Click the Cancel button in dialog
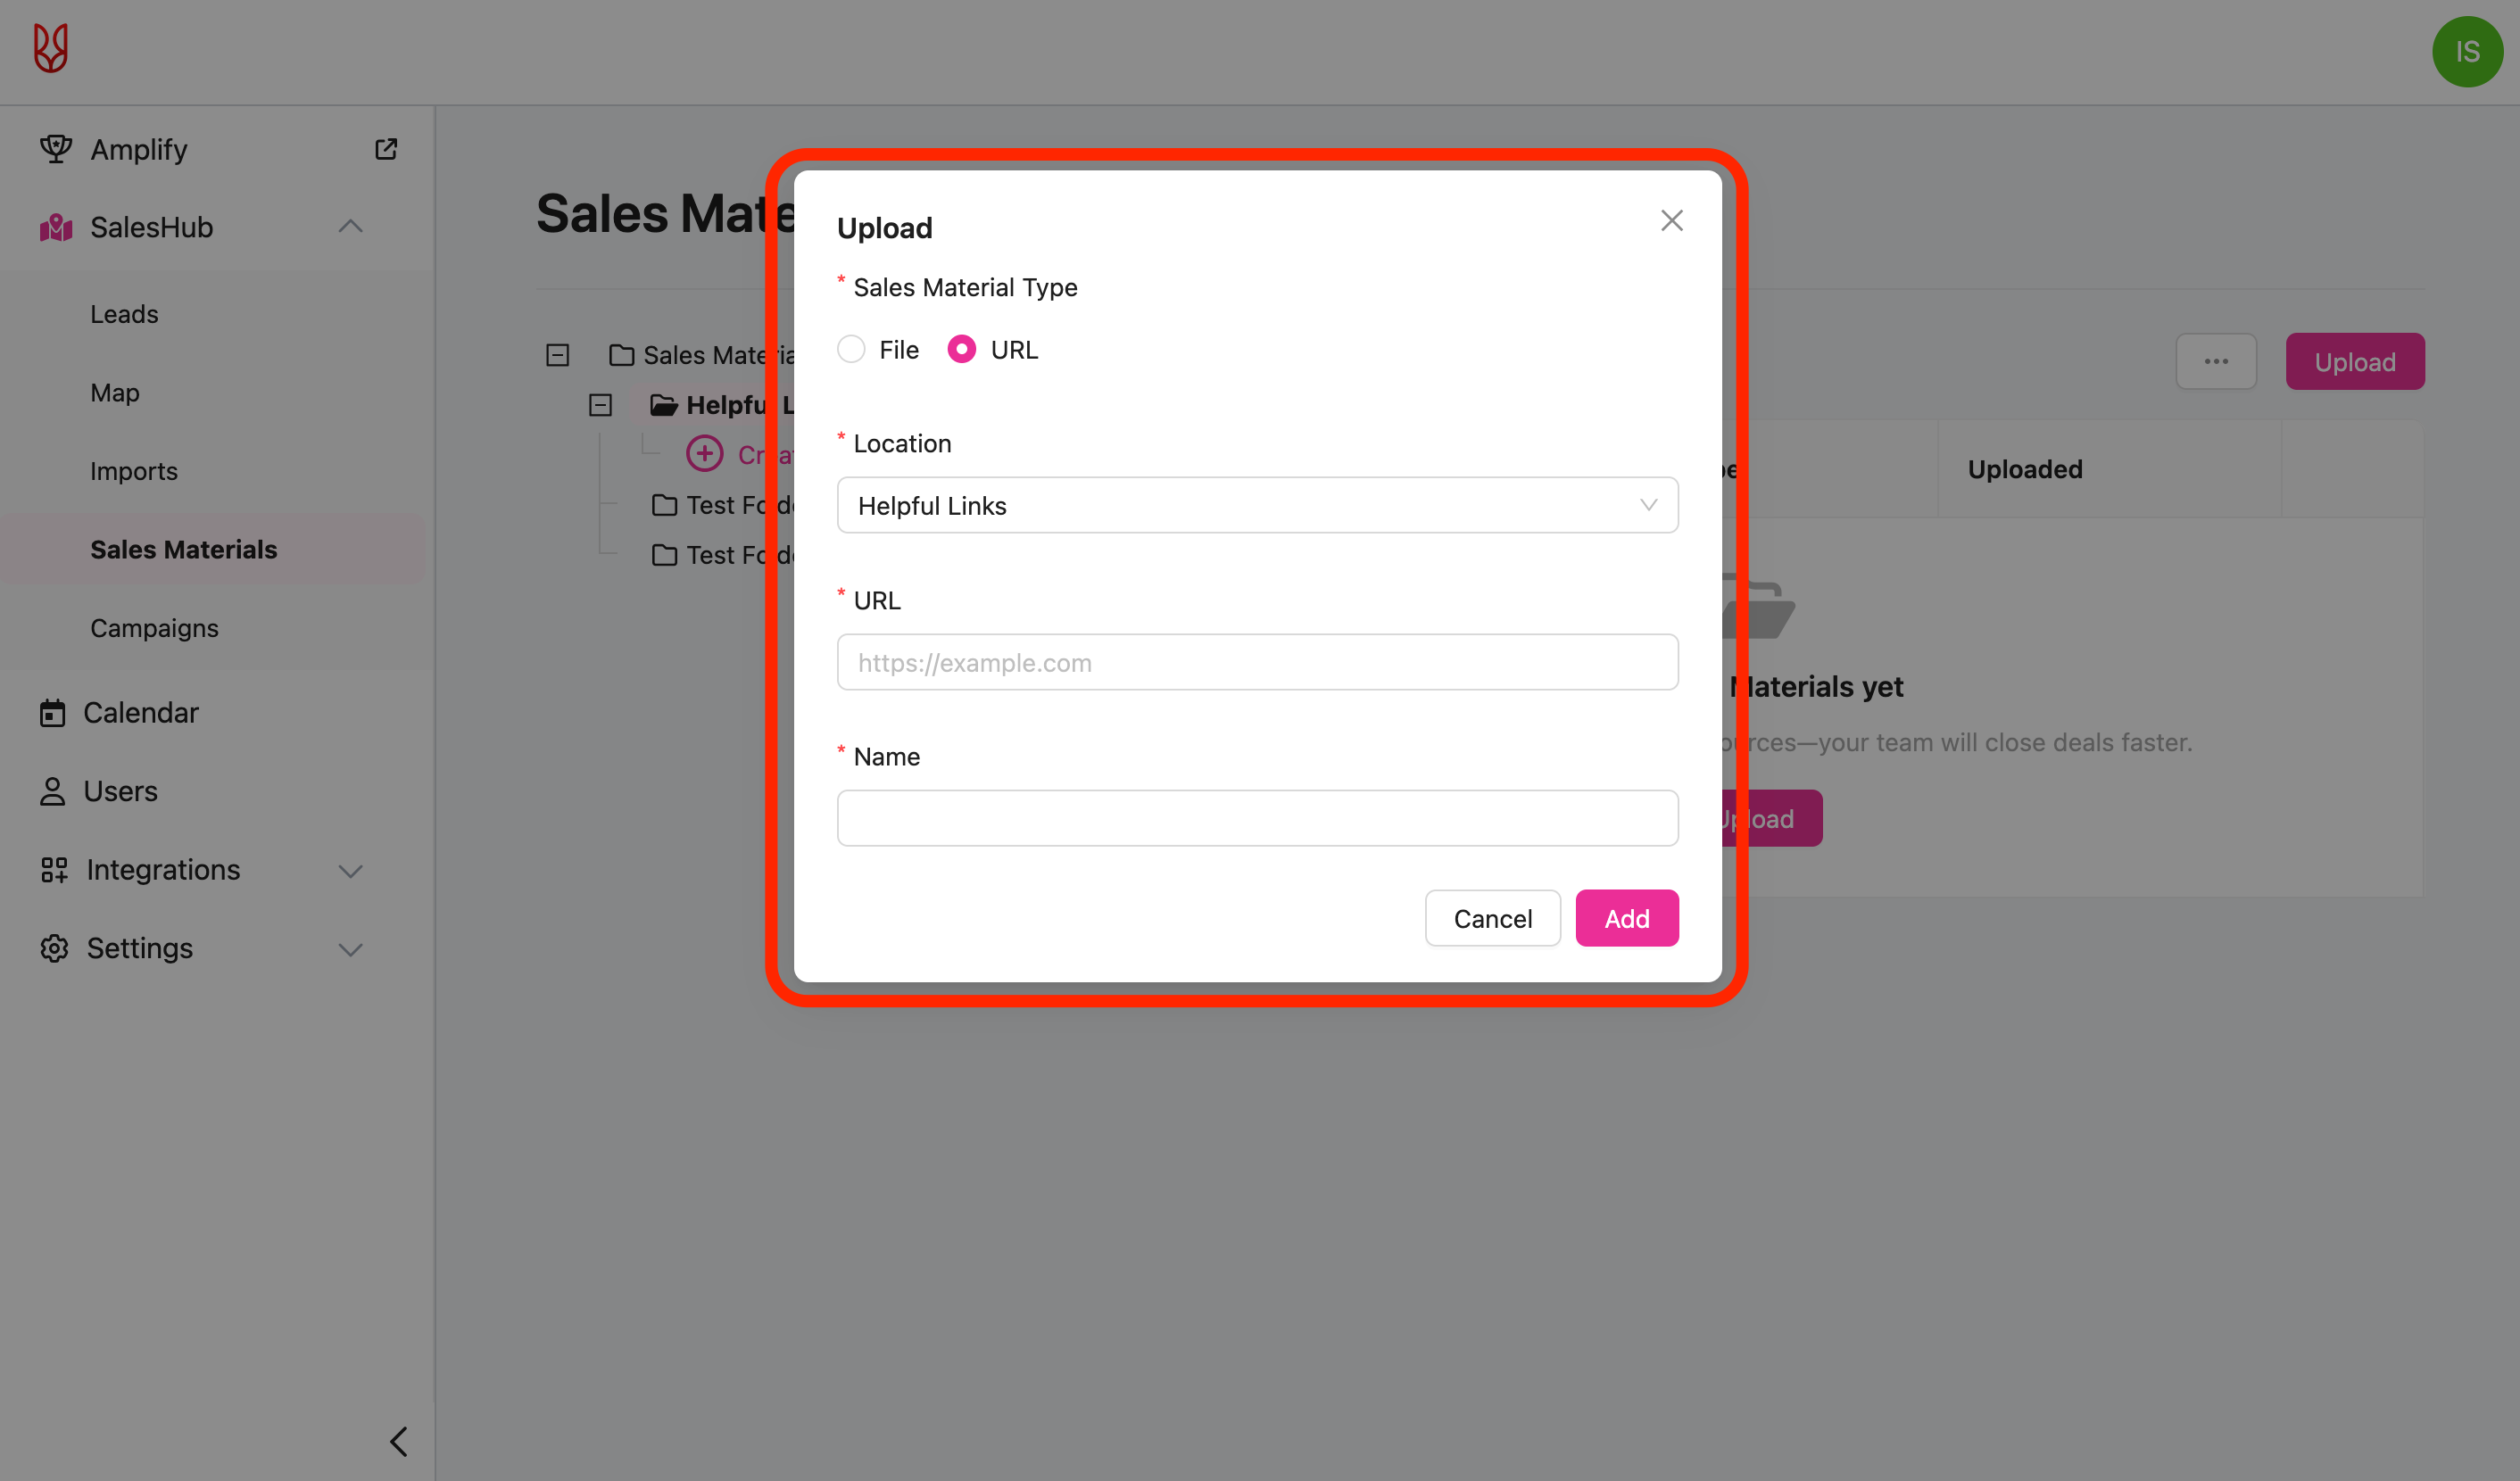This screenshot has height=1481, width=2520. click(1492, 918)
